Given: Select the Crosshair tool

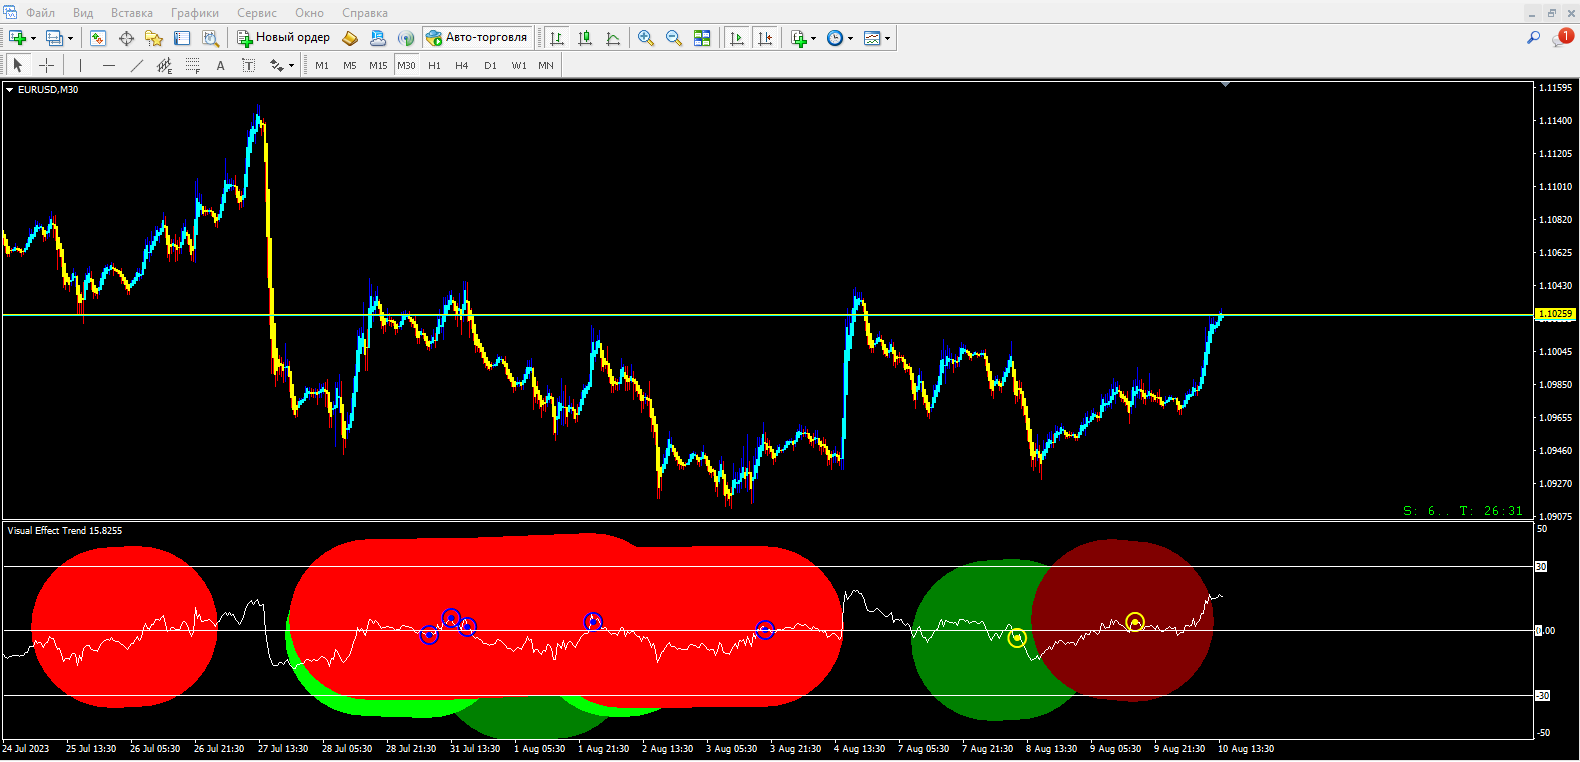Looking at the screenshot, I should pos(46,65).
